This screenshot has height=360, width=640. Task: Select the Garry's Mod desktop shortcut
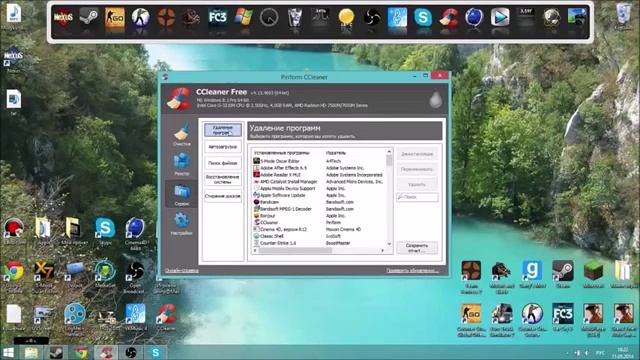click(532, 274)
